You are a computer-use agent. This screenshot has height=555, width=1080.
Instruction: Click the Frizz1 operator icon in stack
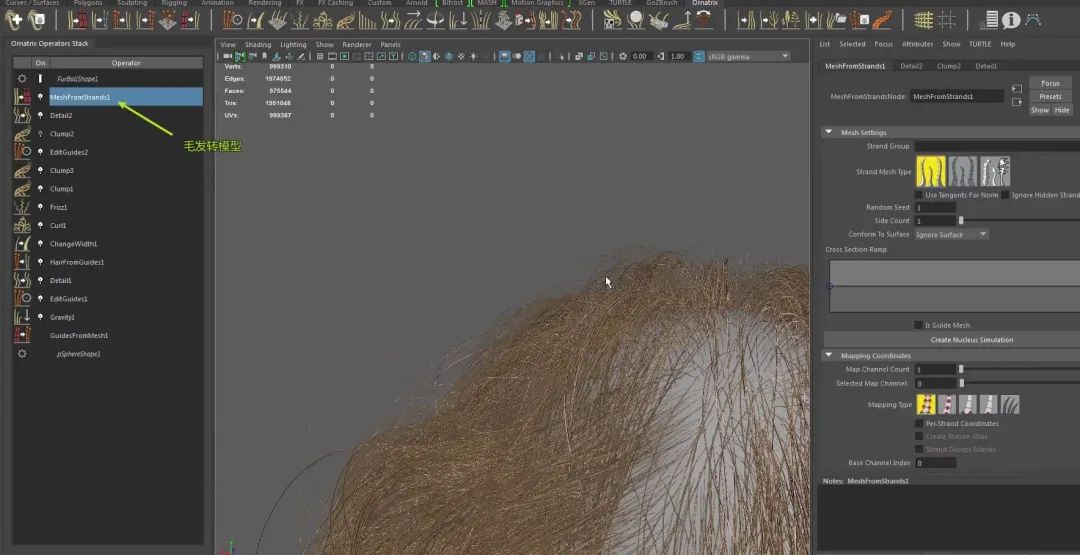pos(22,207)
